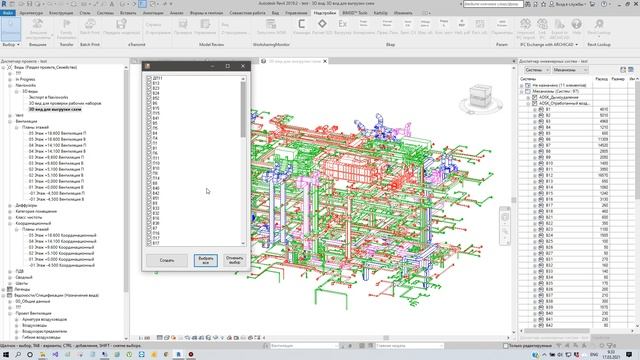
Task: Toggle the В42 system checkbox
Action: coord(149,193)
